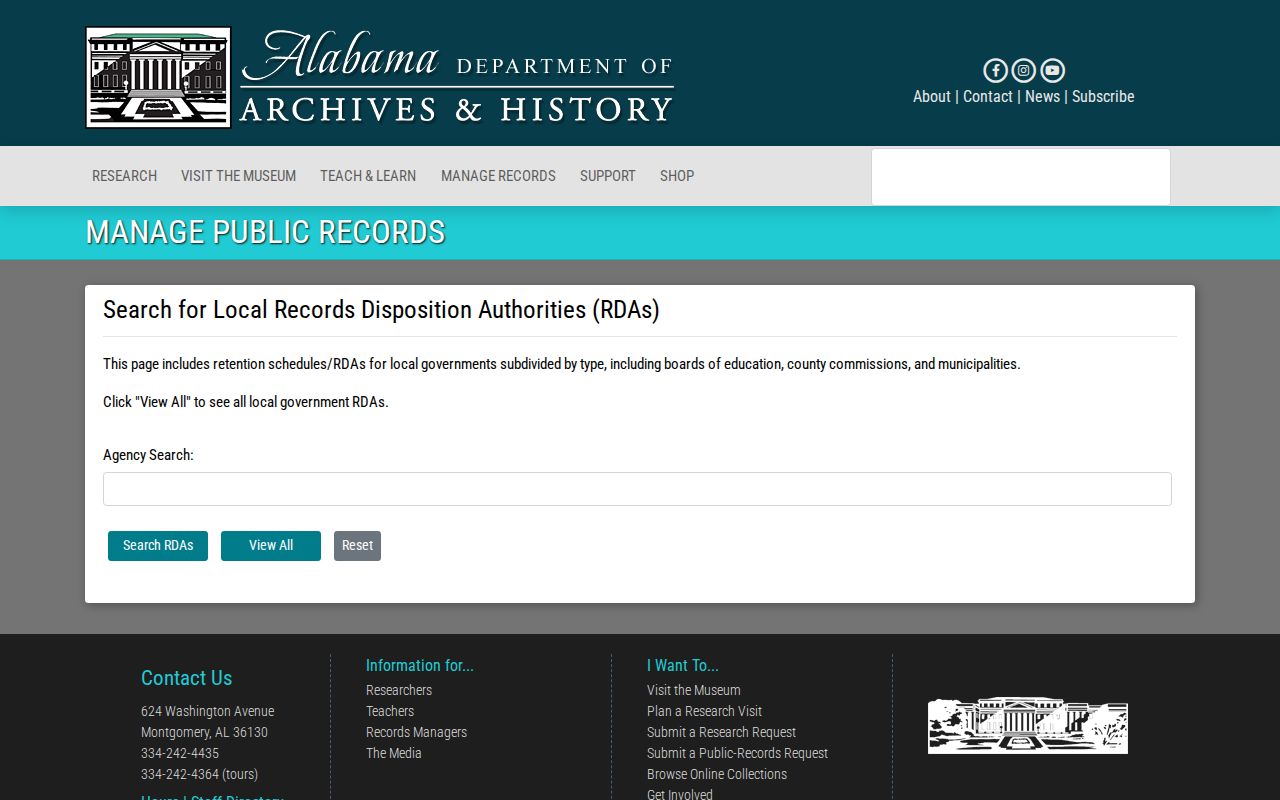Open the Teachers footer link
The height and width of the screenshot is (800, 1280).
pyautogui.click(x=390, y=711)
